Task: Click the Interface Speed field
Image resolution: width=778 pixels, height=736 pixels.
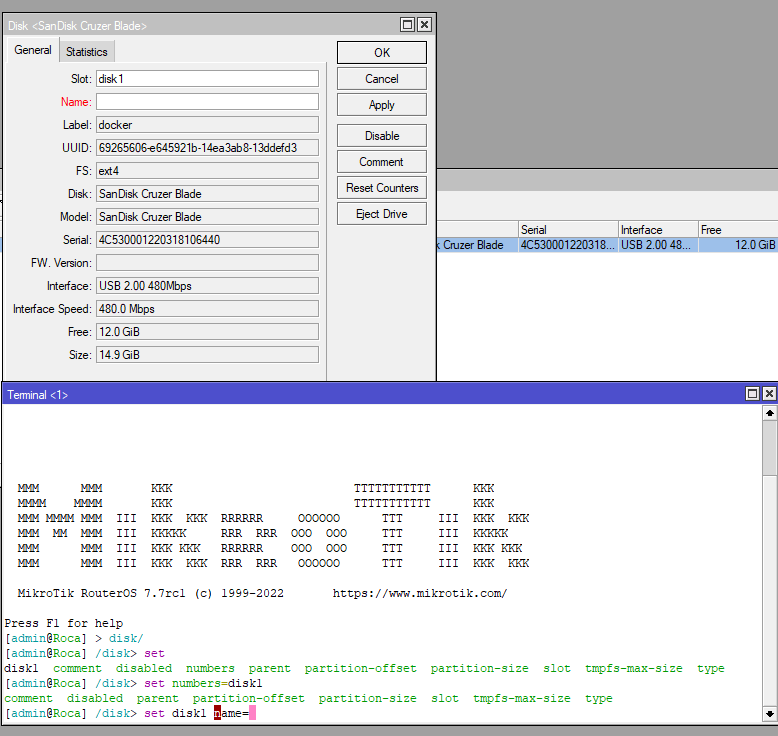Action: click(207, 309)
